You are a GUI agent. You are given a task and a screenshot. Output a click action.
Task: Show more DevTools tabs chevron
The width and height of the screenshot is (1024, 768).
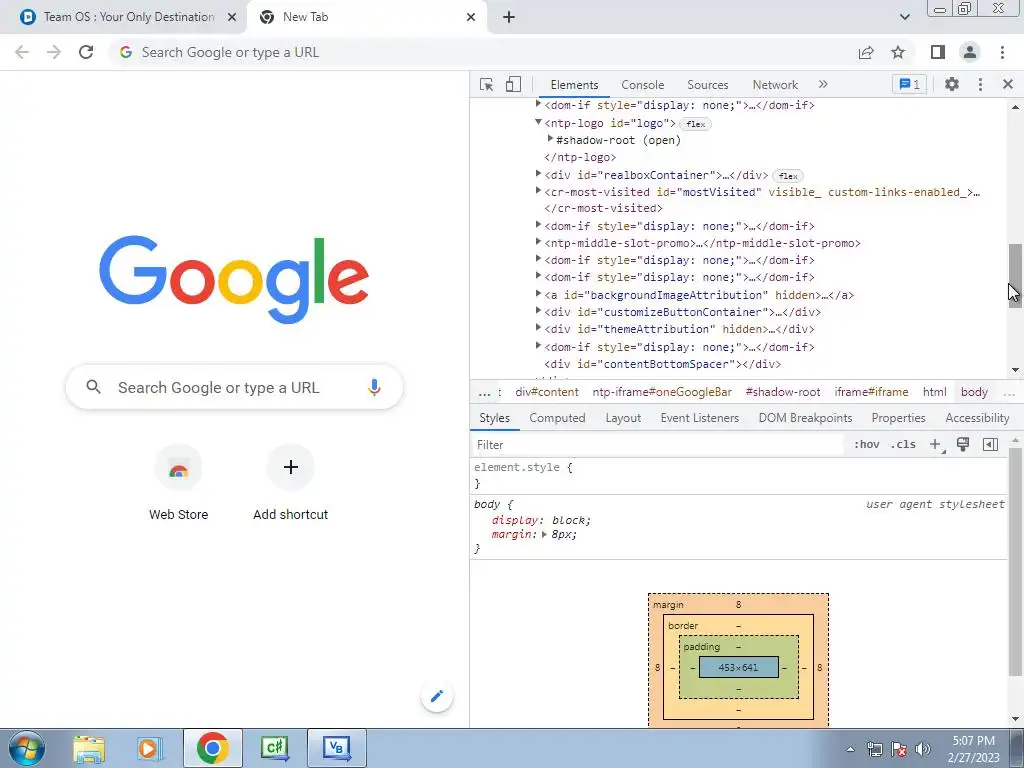823,84
